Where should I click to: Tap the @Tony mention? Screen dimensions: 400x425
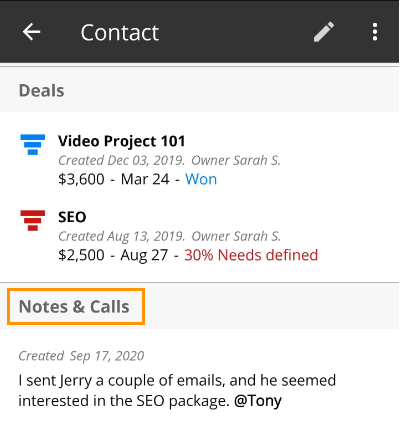pos(258,401)
